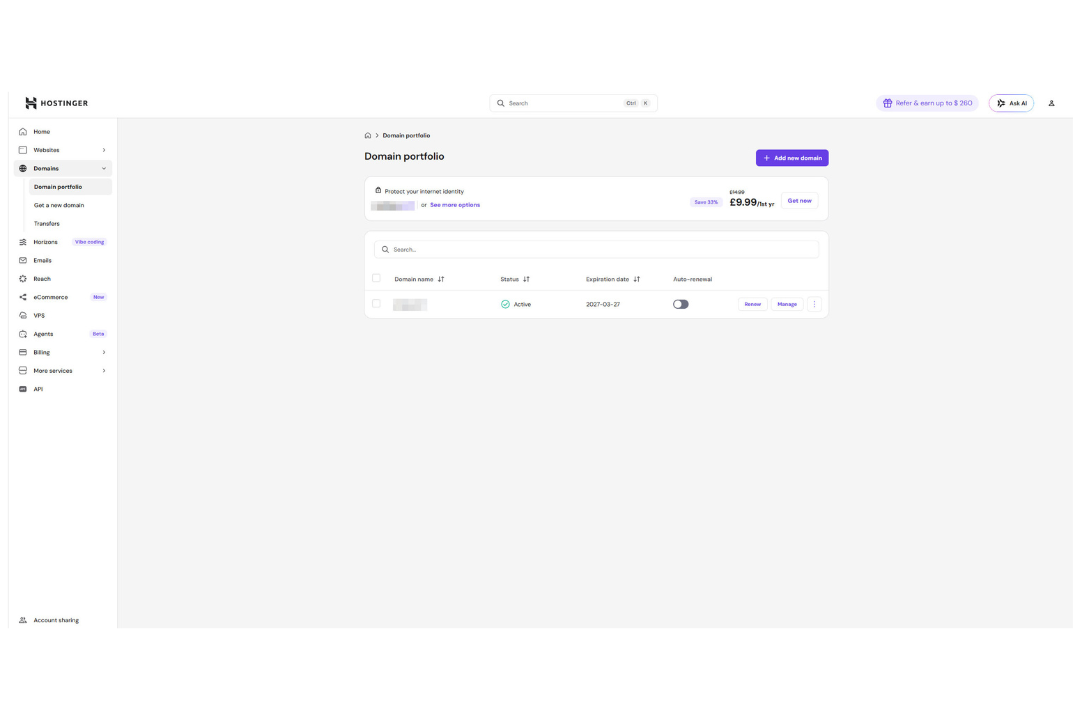Check the select-all domains checkbox

pos(376,278)
